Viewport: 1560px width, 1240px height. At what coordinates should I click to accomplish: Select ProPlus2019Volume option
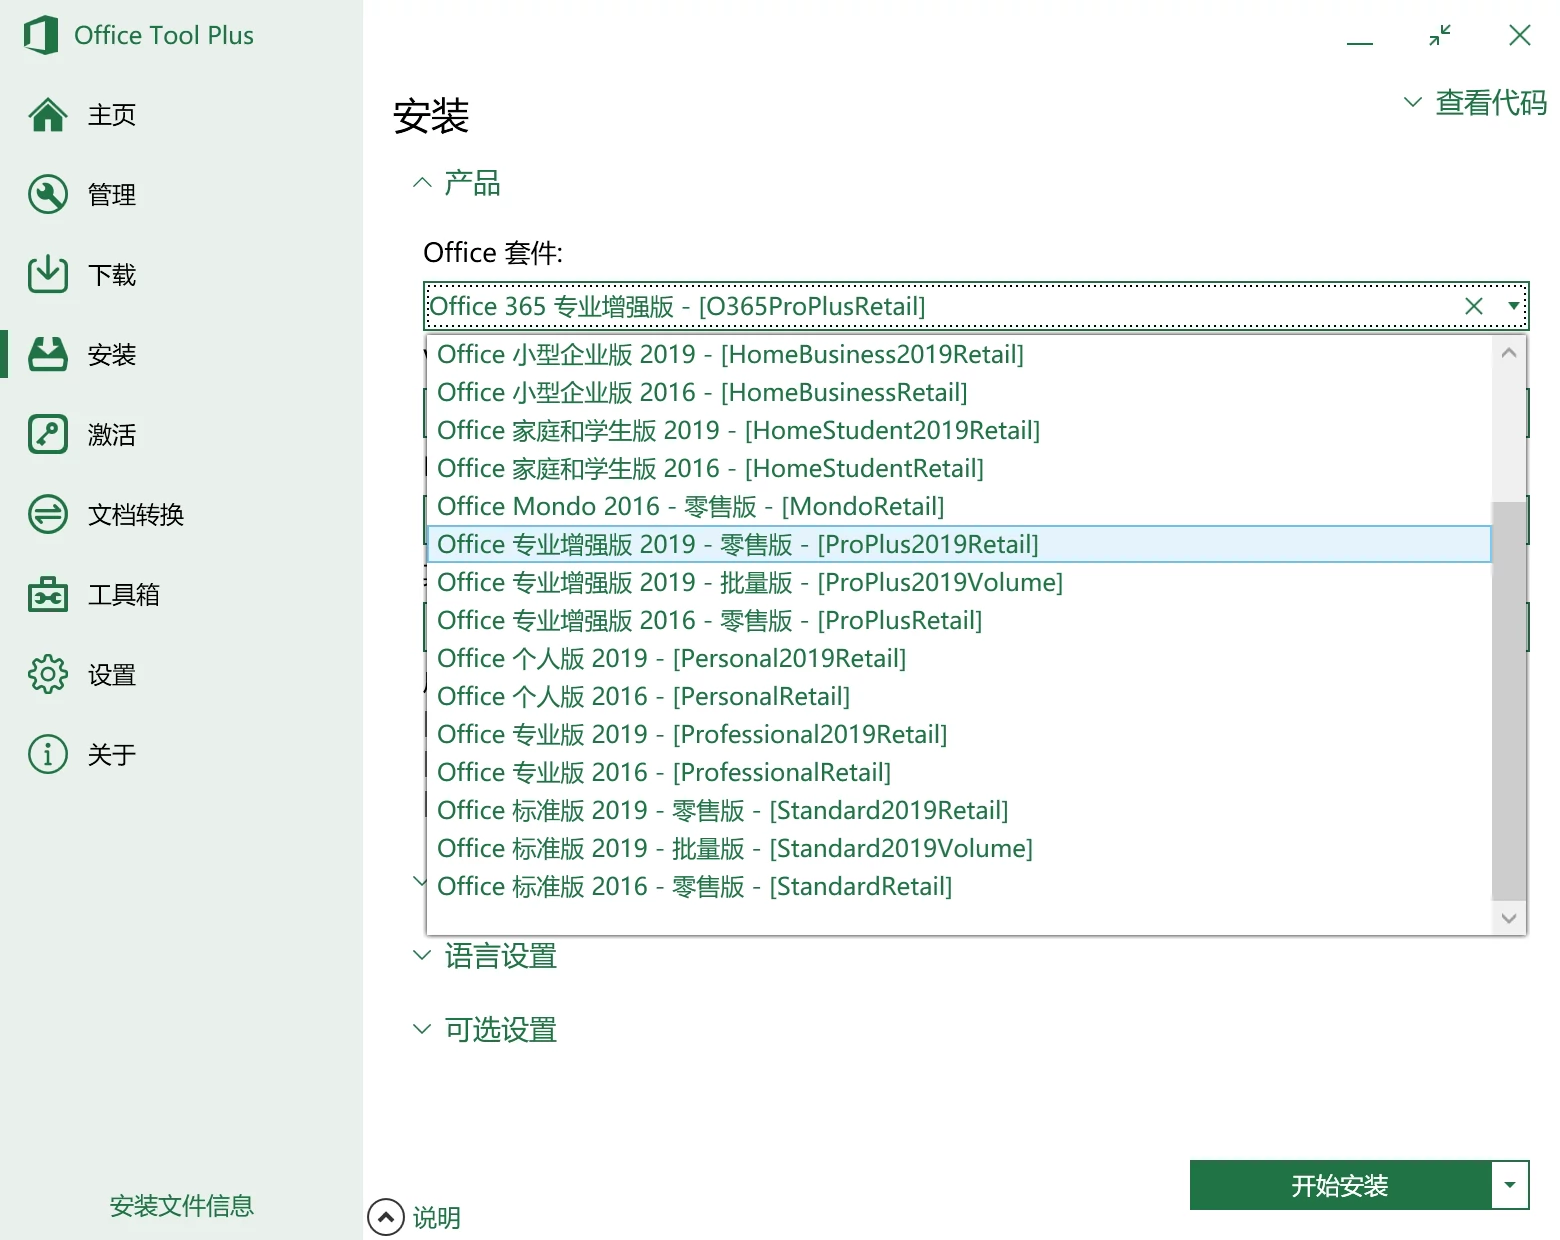959,582
